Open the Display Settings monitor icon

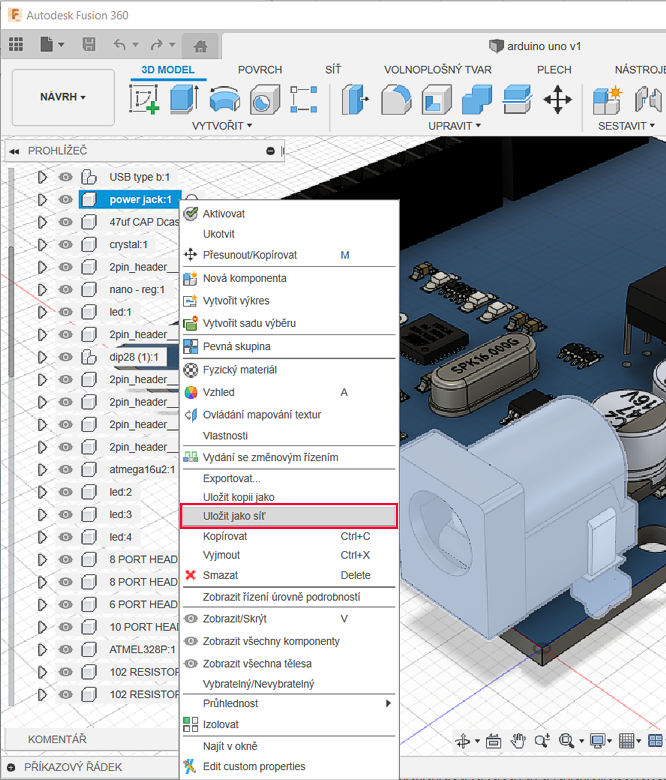597,741
